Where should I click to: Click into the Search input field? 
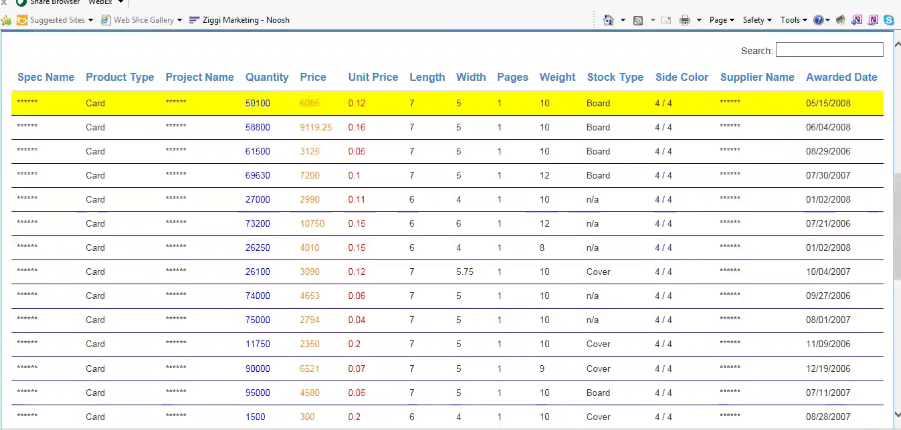829,50
